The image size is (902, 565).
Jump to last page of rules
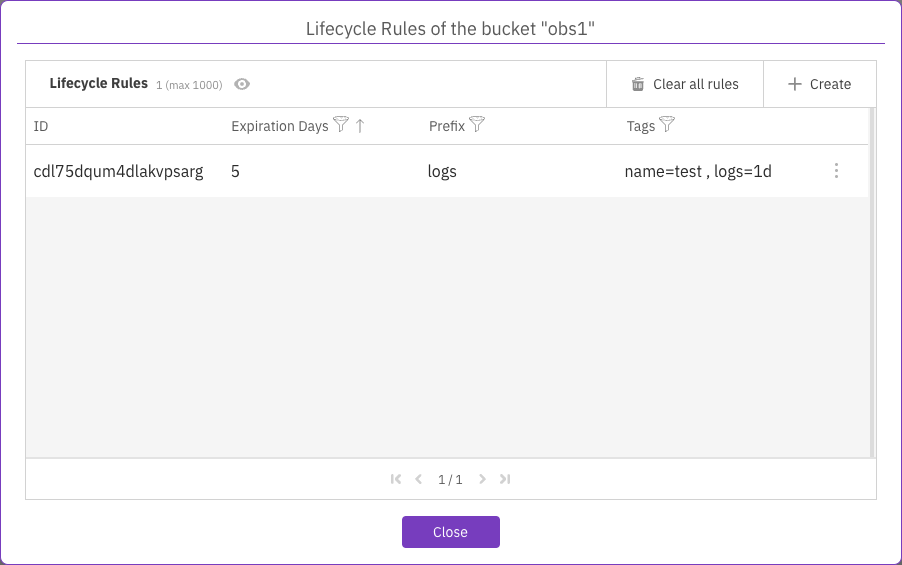click(x=505, y=479)
